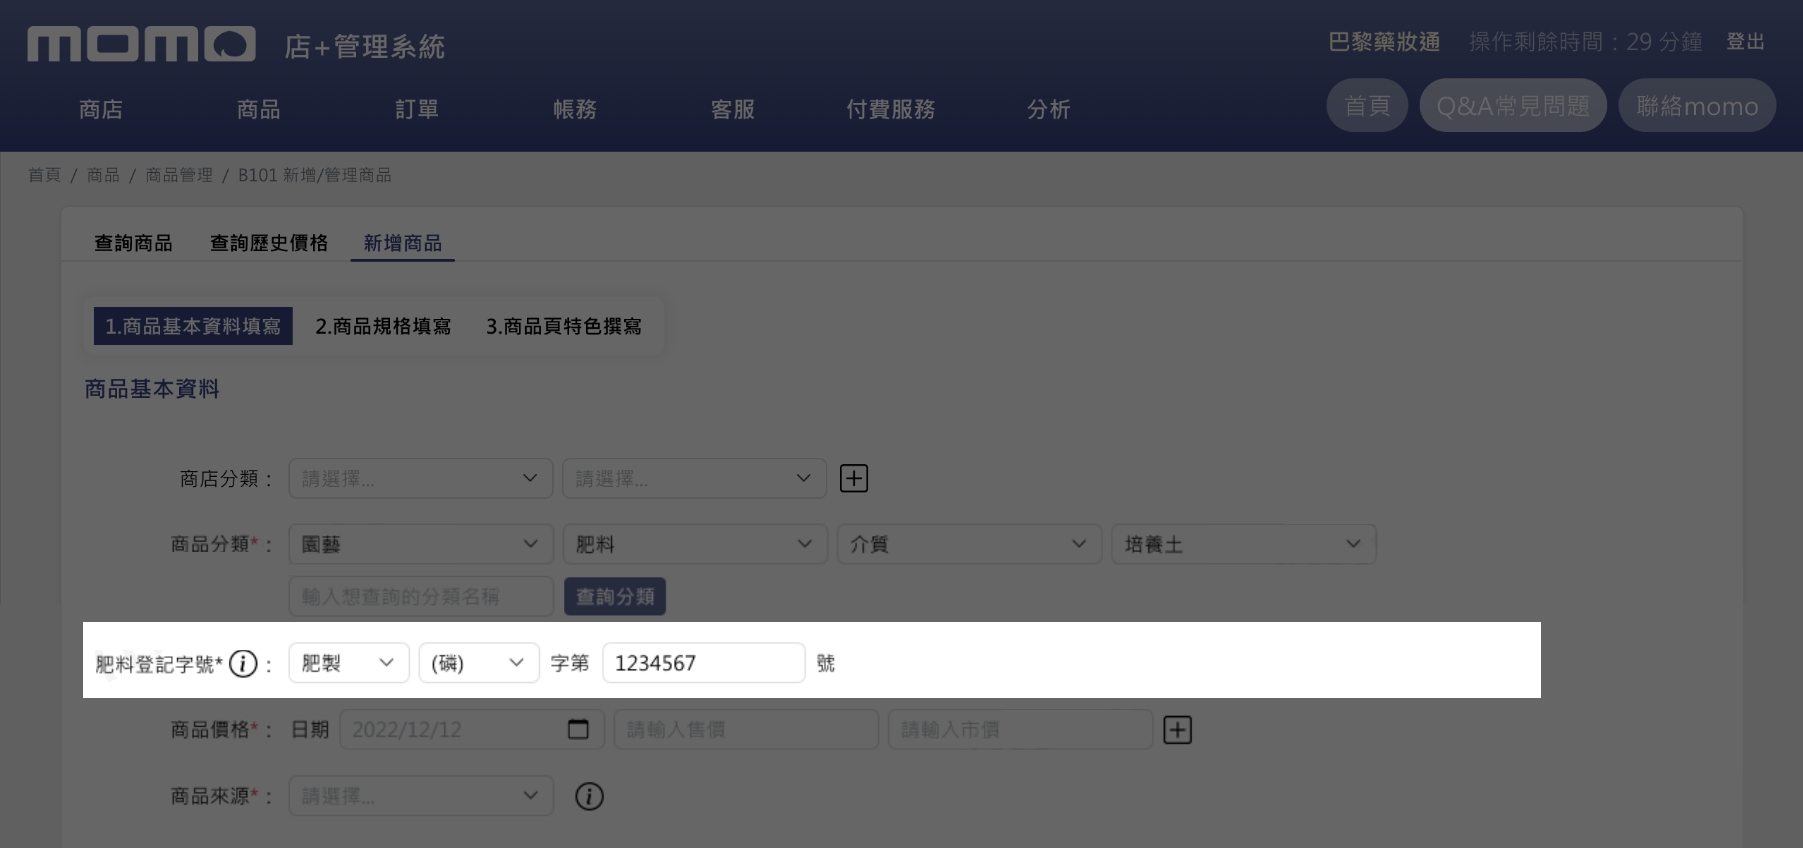Switch to the 查詢歷史價格 tab
This screenshot has width=1803, height=848.
point(269,243)
